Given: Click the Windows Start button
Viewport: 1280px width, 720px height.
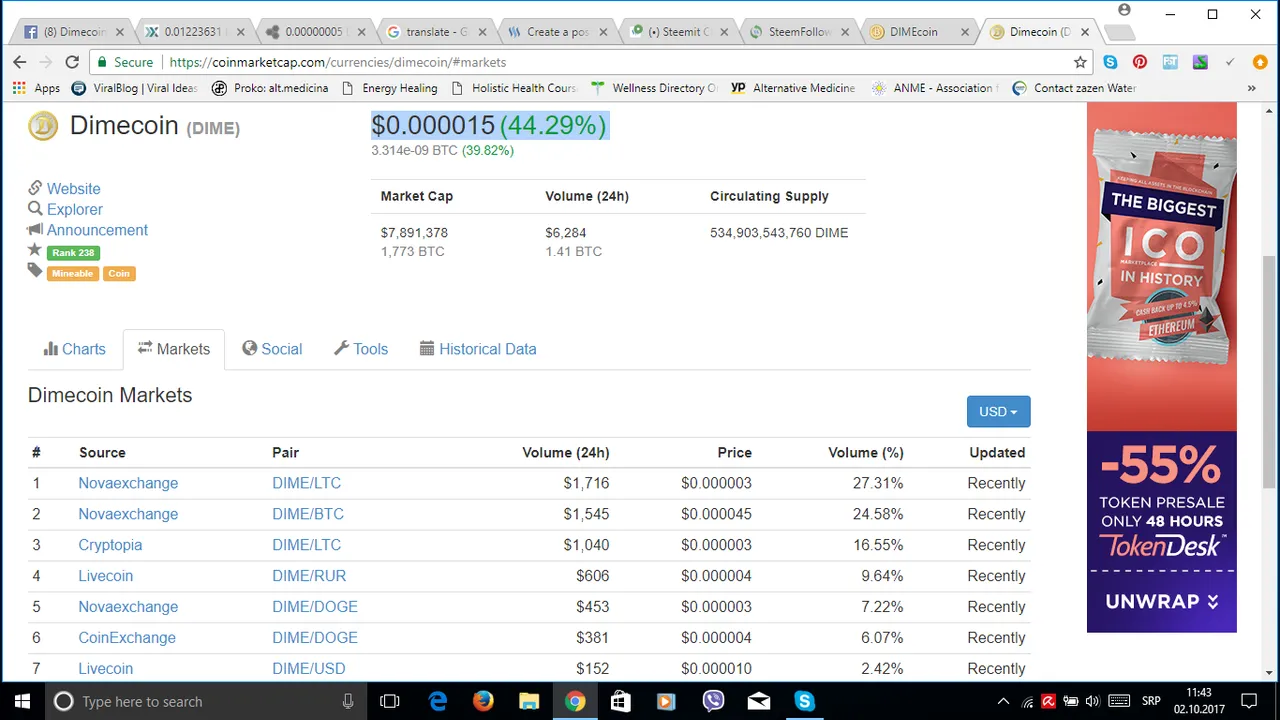Looking at the screenshot, I should (x=22, y=701).
